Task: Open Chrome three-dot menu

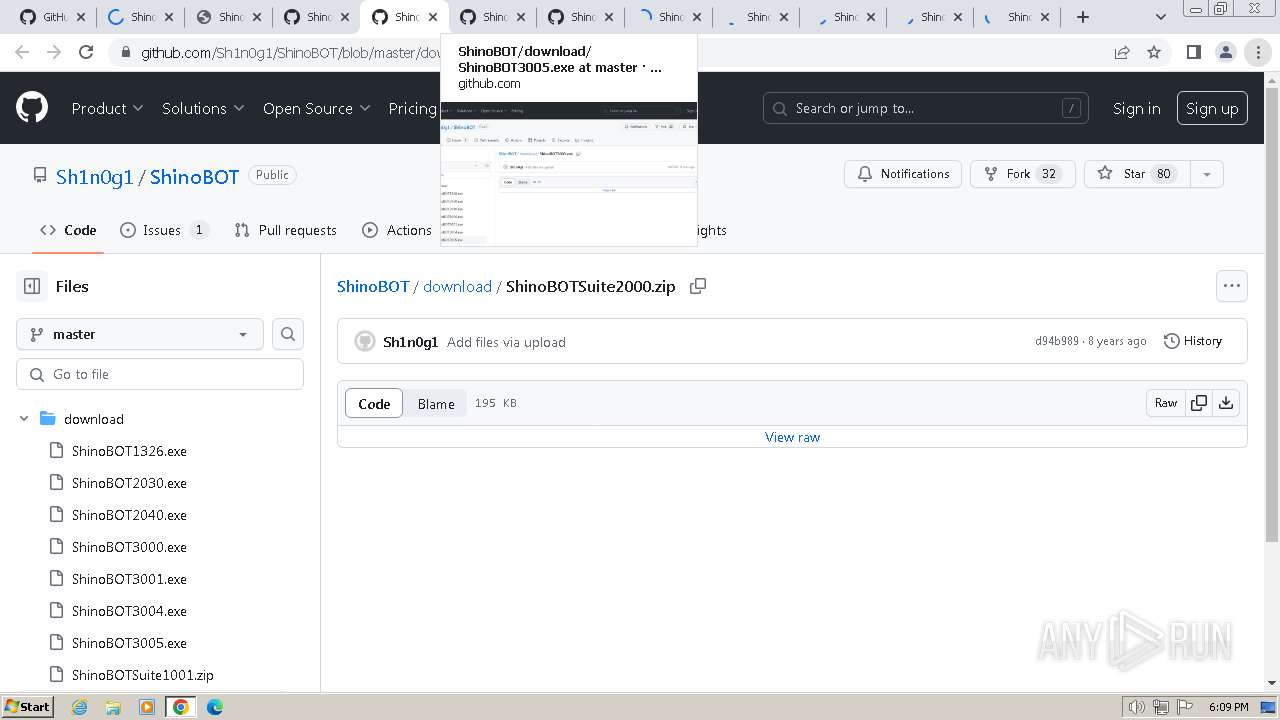Action: (1258, 52)
